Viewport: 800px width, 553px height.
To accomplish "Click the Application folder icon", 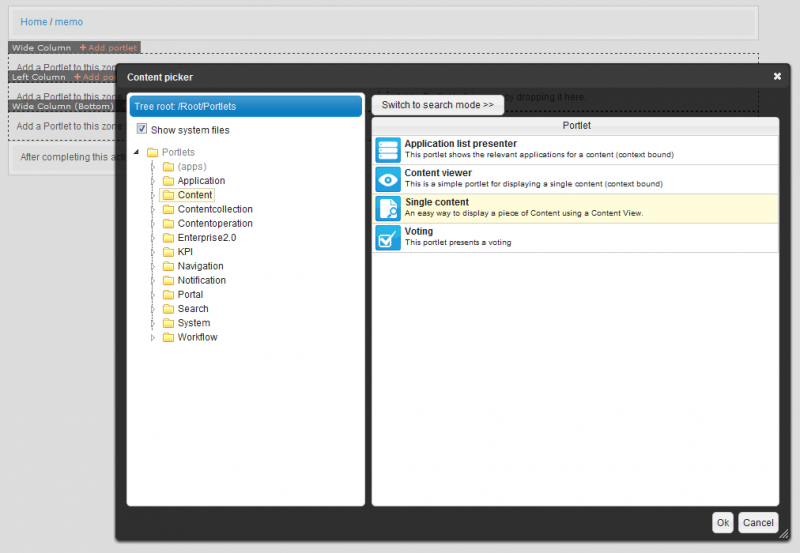I will pos(168,181).
